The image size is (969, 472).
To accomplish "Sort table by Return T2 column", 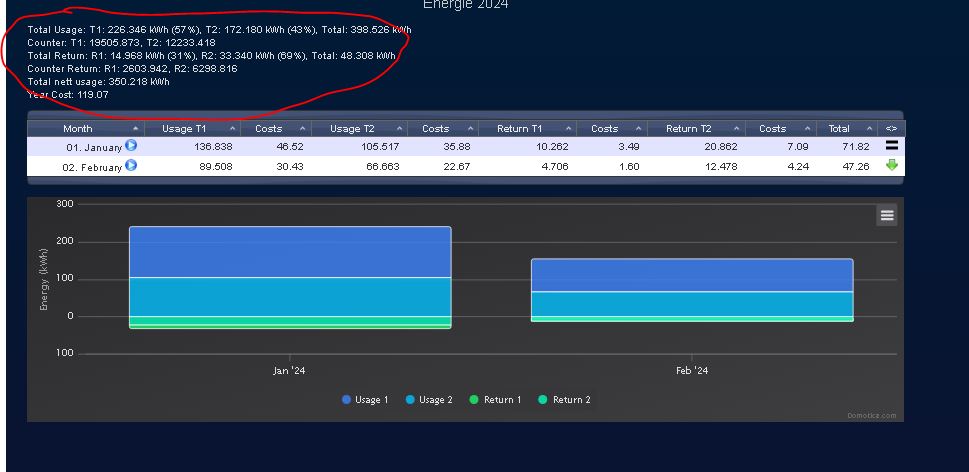I will pyautogui.click(x=696, y=129).
